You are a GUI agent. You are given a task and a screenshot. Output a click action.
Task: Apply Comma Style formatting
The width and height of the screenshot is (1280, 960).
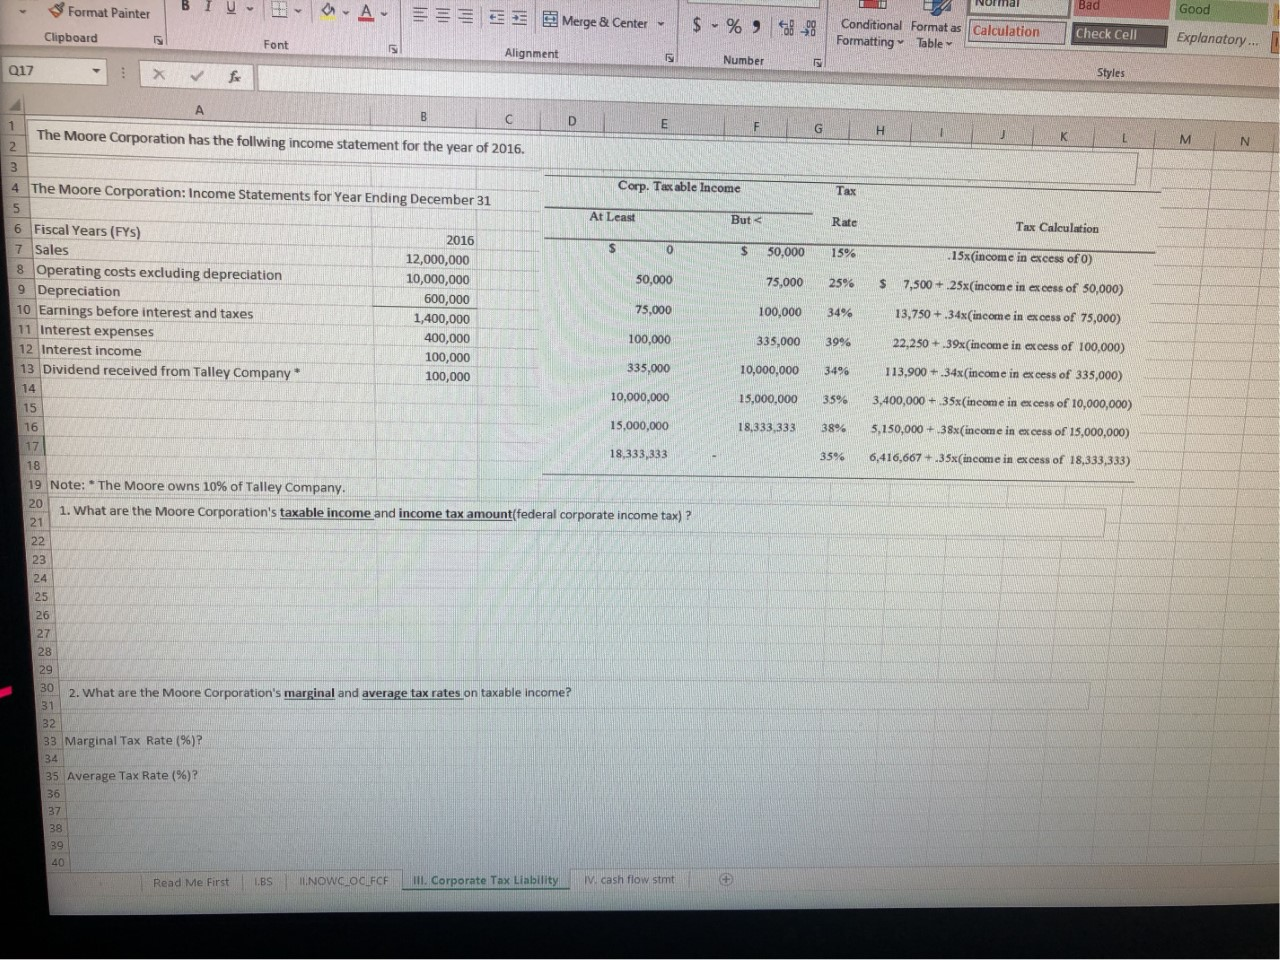pyautogui.click(x=757, y=27)
